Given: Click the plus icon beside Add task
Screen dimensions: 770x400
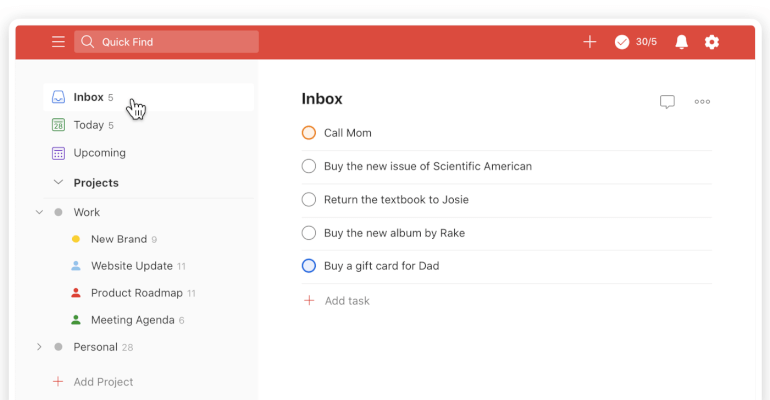Looking at the screenshot, I should 309,300.
